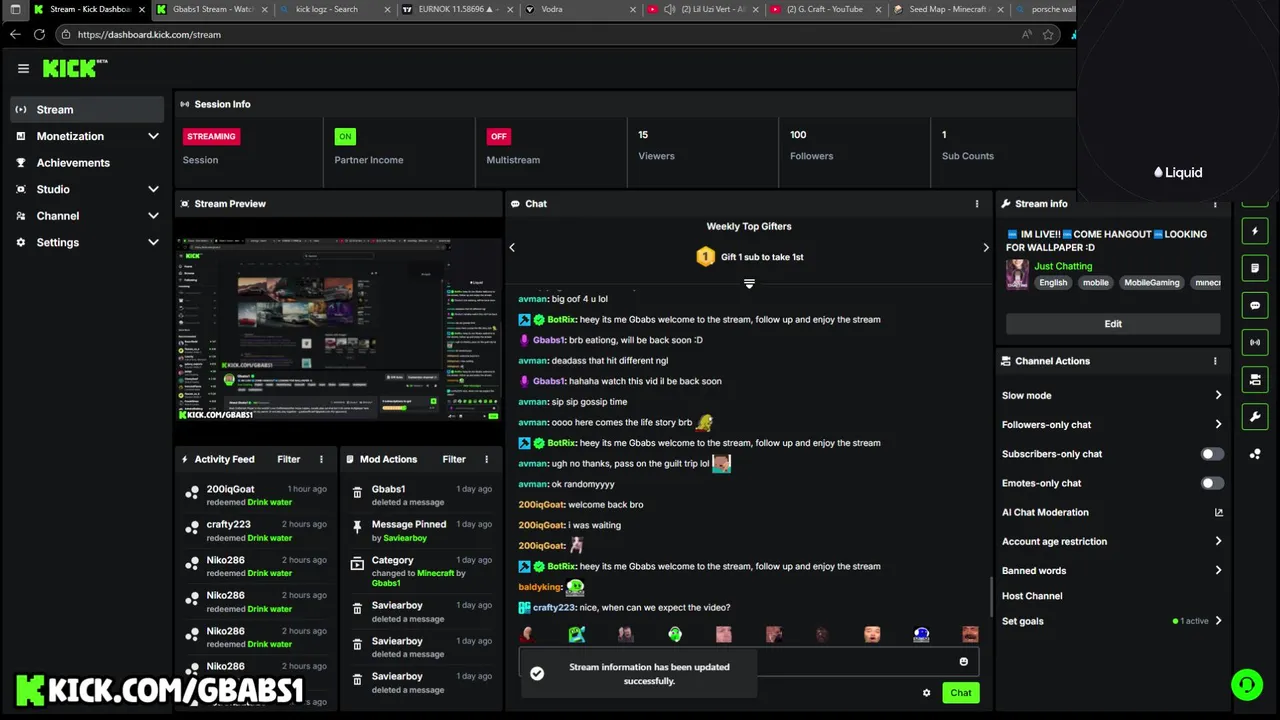Open the lightning bolt quick actions panel icon

point(1255,231)
